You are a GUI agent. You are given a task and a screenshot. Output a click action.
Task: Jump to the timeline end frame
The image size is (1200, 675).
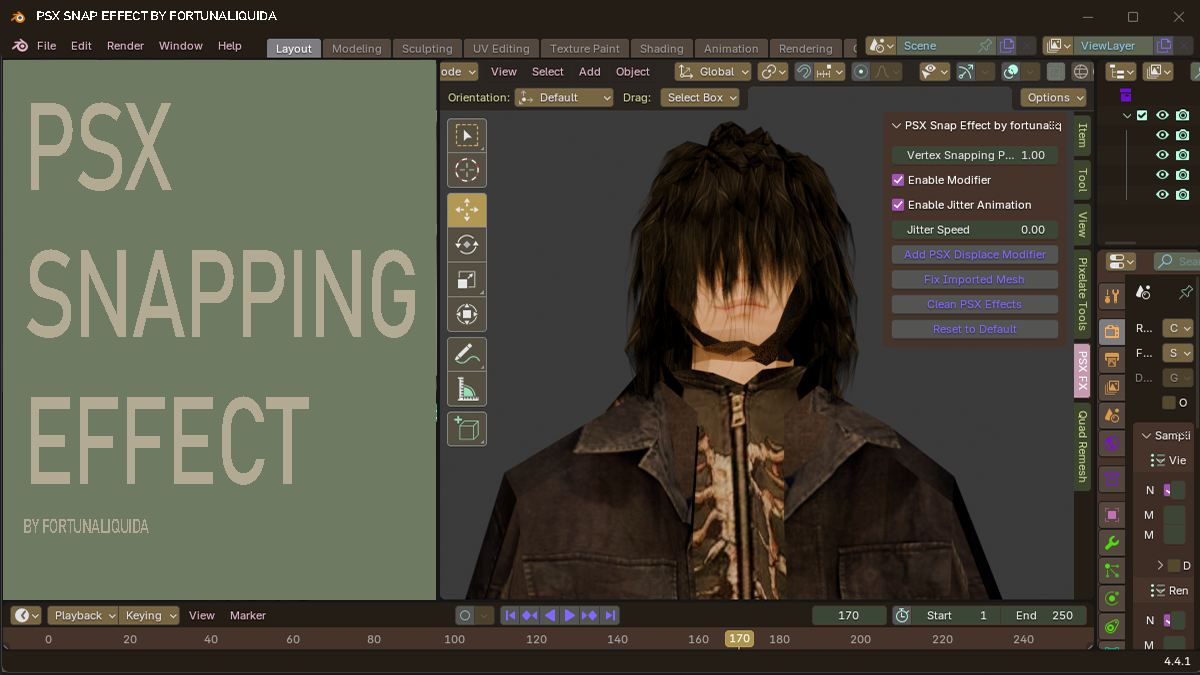[x=610, y=616]
